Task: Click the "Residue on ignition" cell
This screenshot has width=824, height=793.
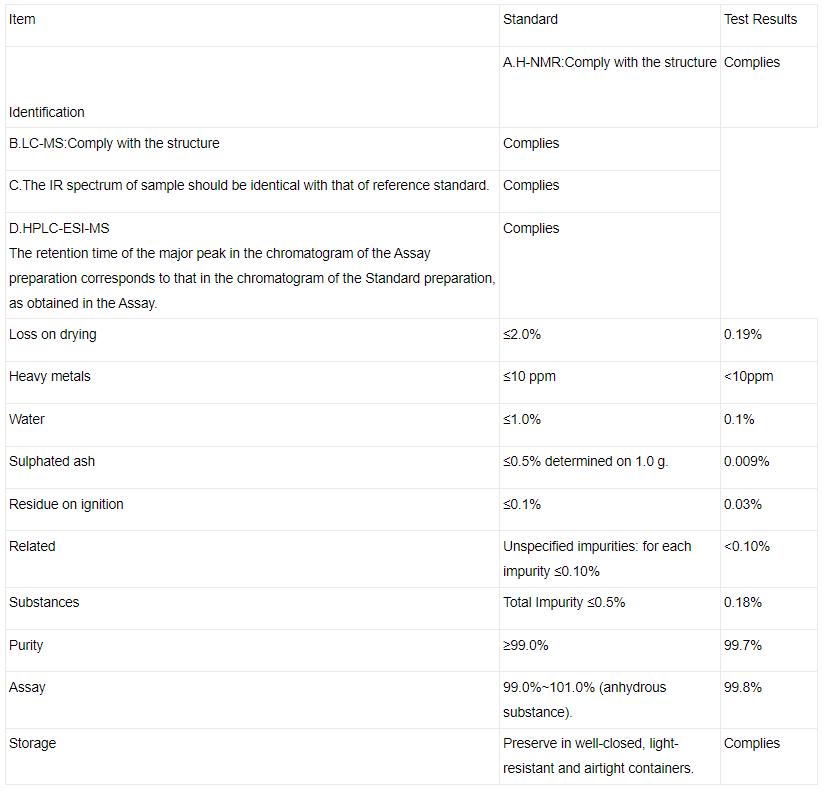Action: (66, 504)
